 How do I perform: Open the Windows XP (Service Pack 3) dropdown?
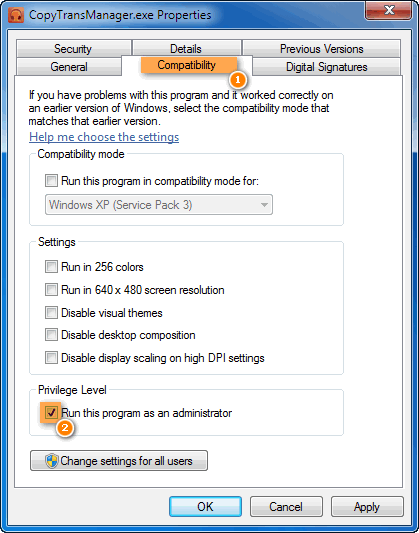click(159, 205)
